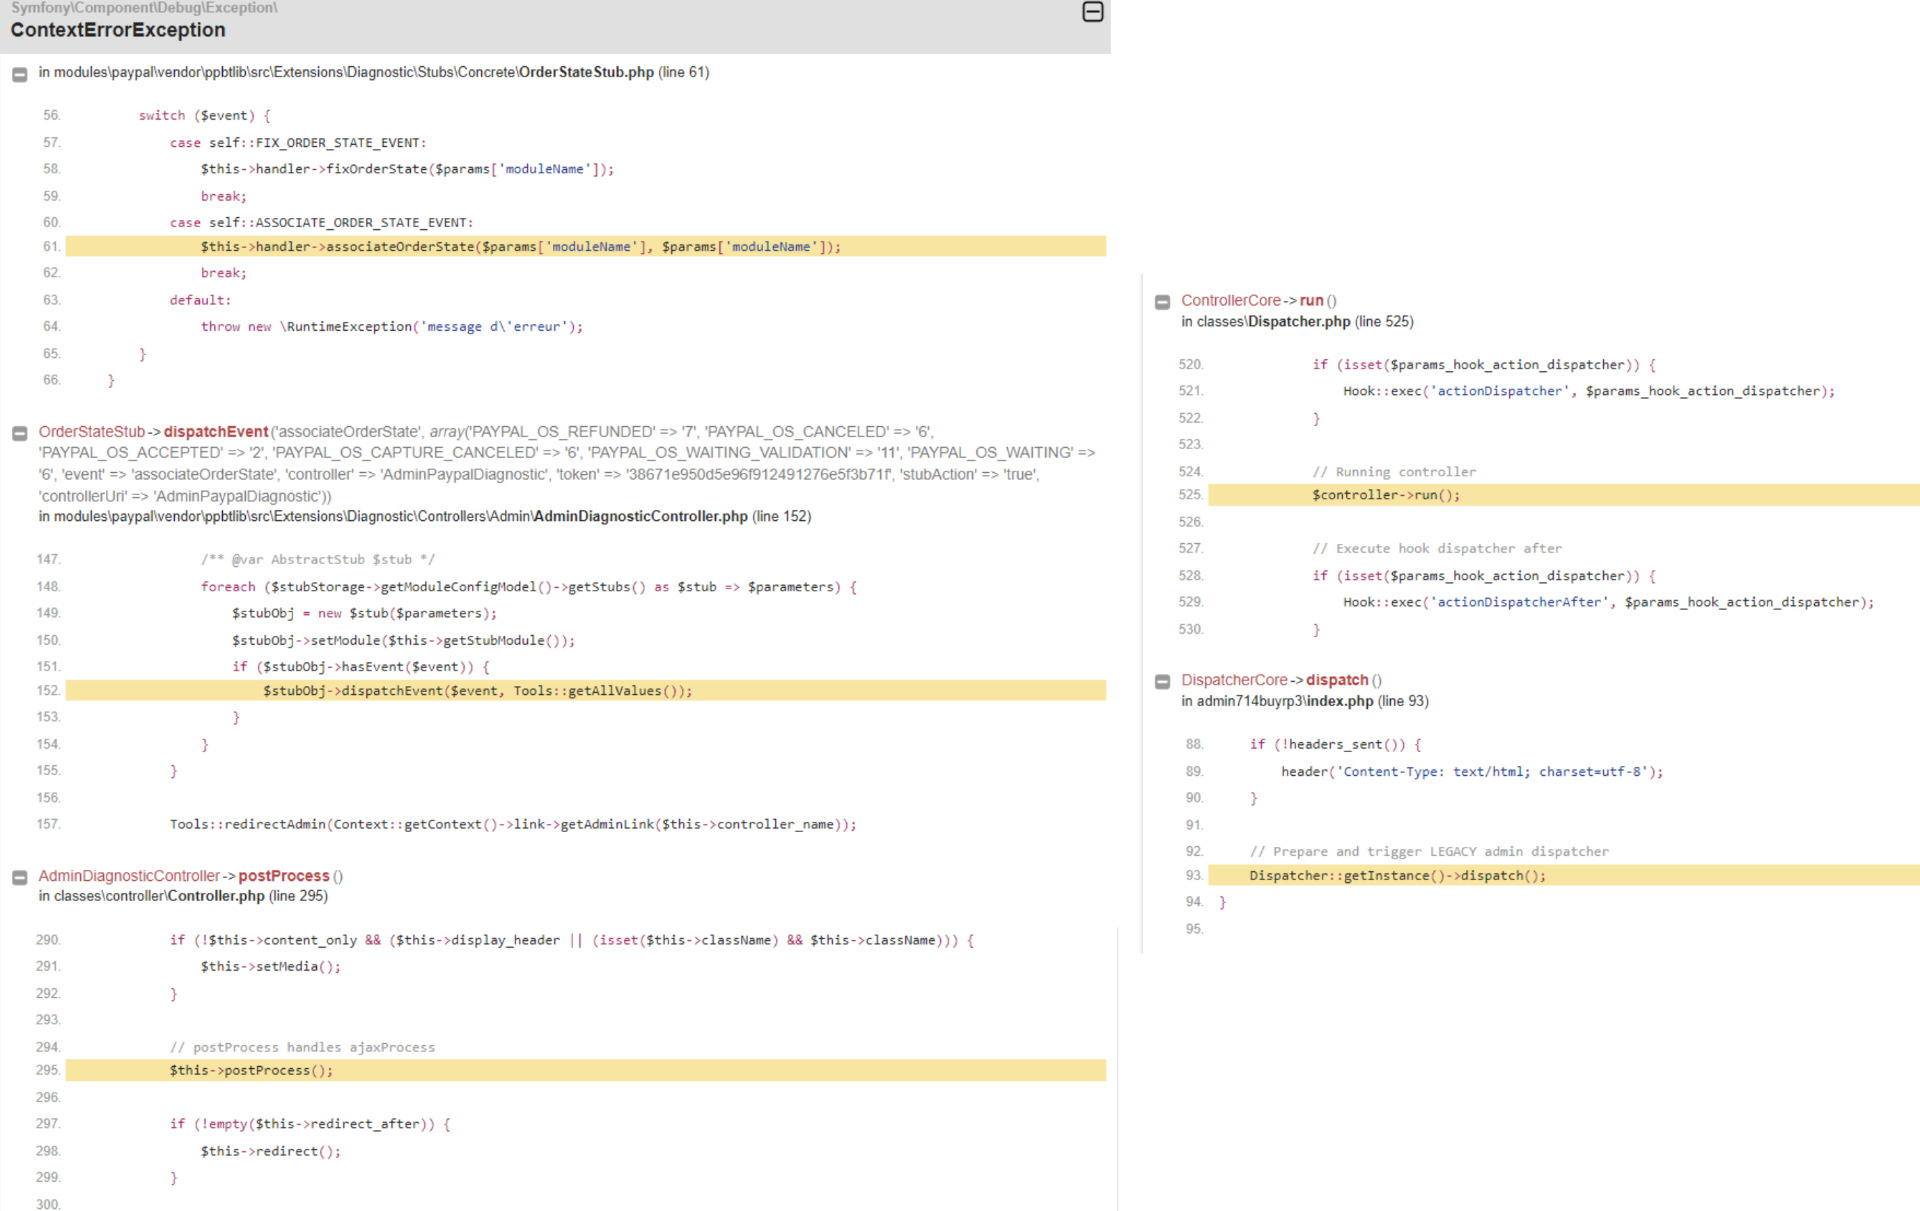Click the Hook::exec actionDispatcherAfter line 529
This screenshot has width=1920, height=1211.
pyautogui.click(x=1609, y=602)
